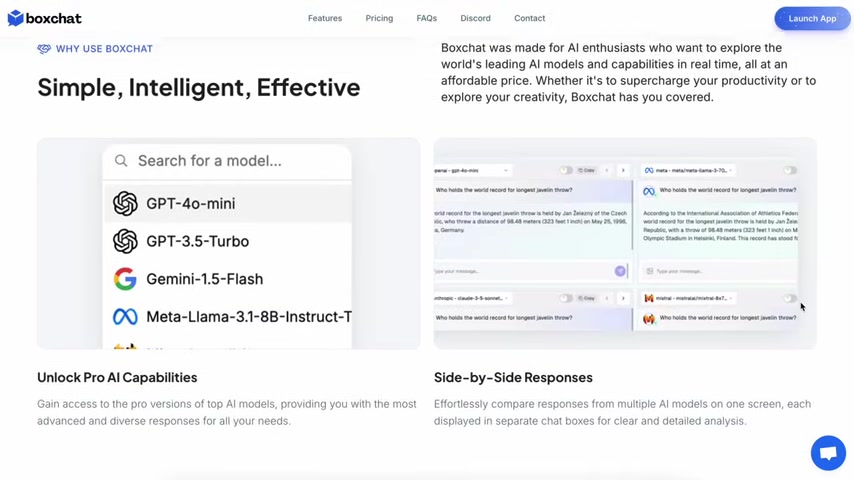Click the handshake icon beside Why Use Boxchat

[x=44, y=49]
